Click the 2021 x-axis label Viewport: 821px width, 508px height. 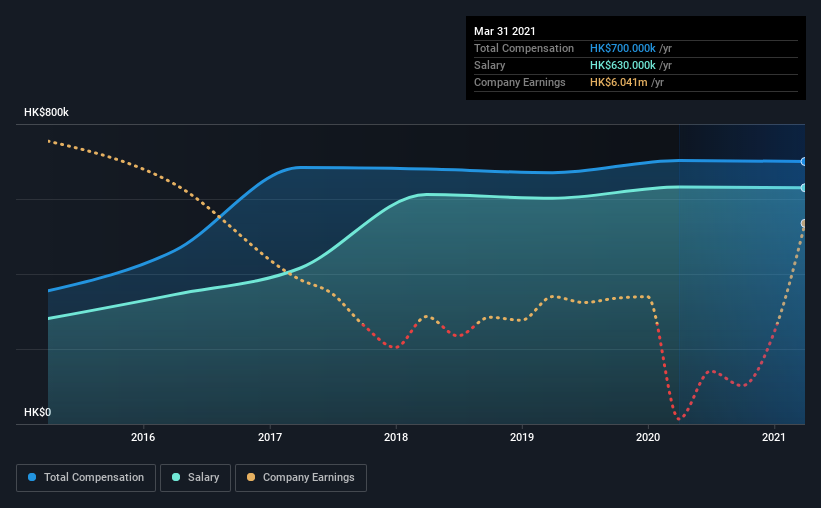click(x=774, y=437)
